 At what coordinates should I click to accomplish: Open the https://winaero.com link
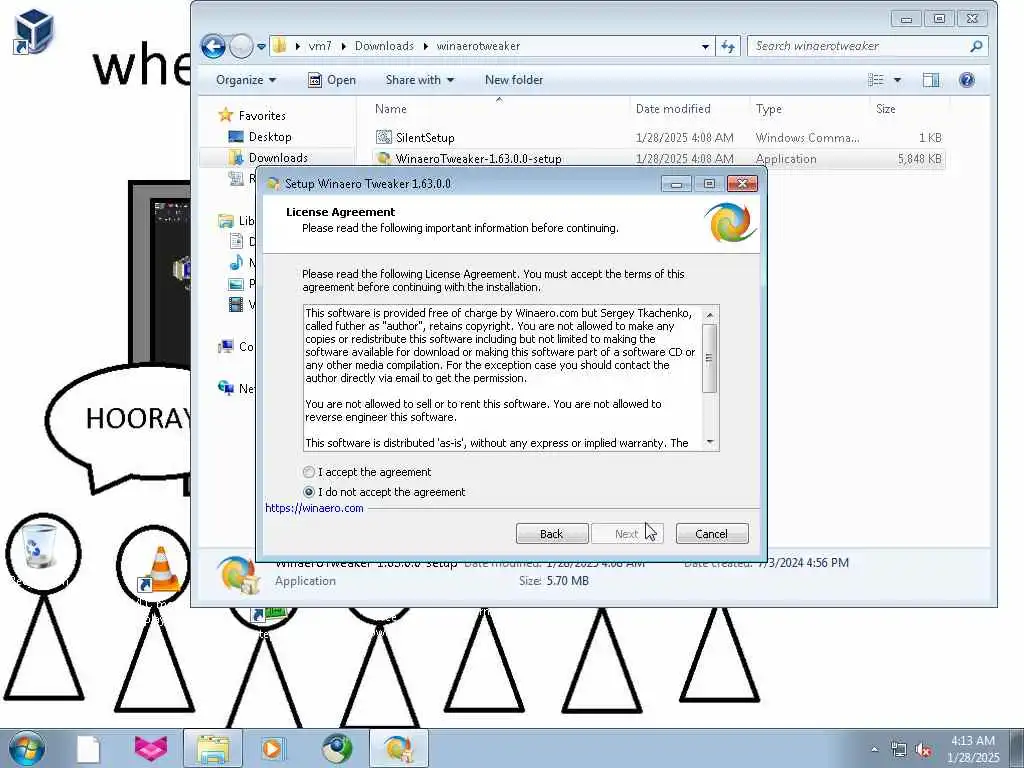click(x=314, y=508)
